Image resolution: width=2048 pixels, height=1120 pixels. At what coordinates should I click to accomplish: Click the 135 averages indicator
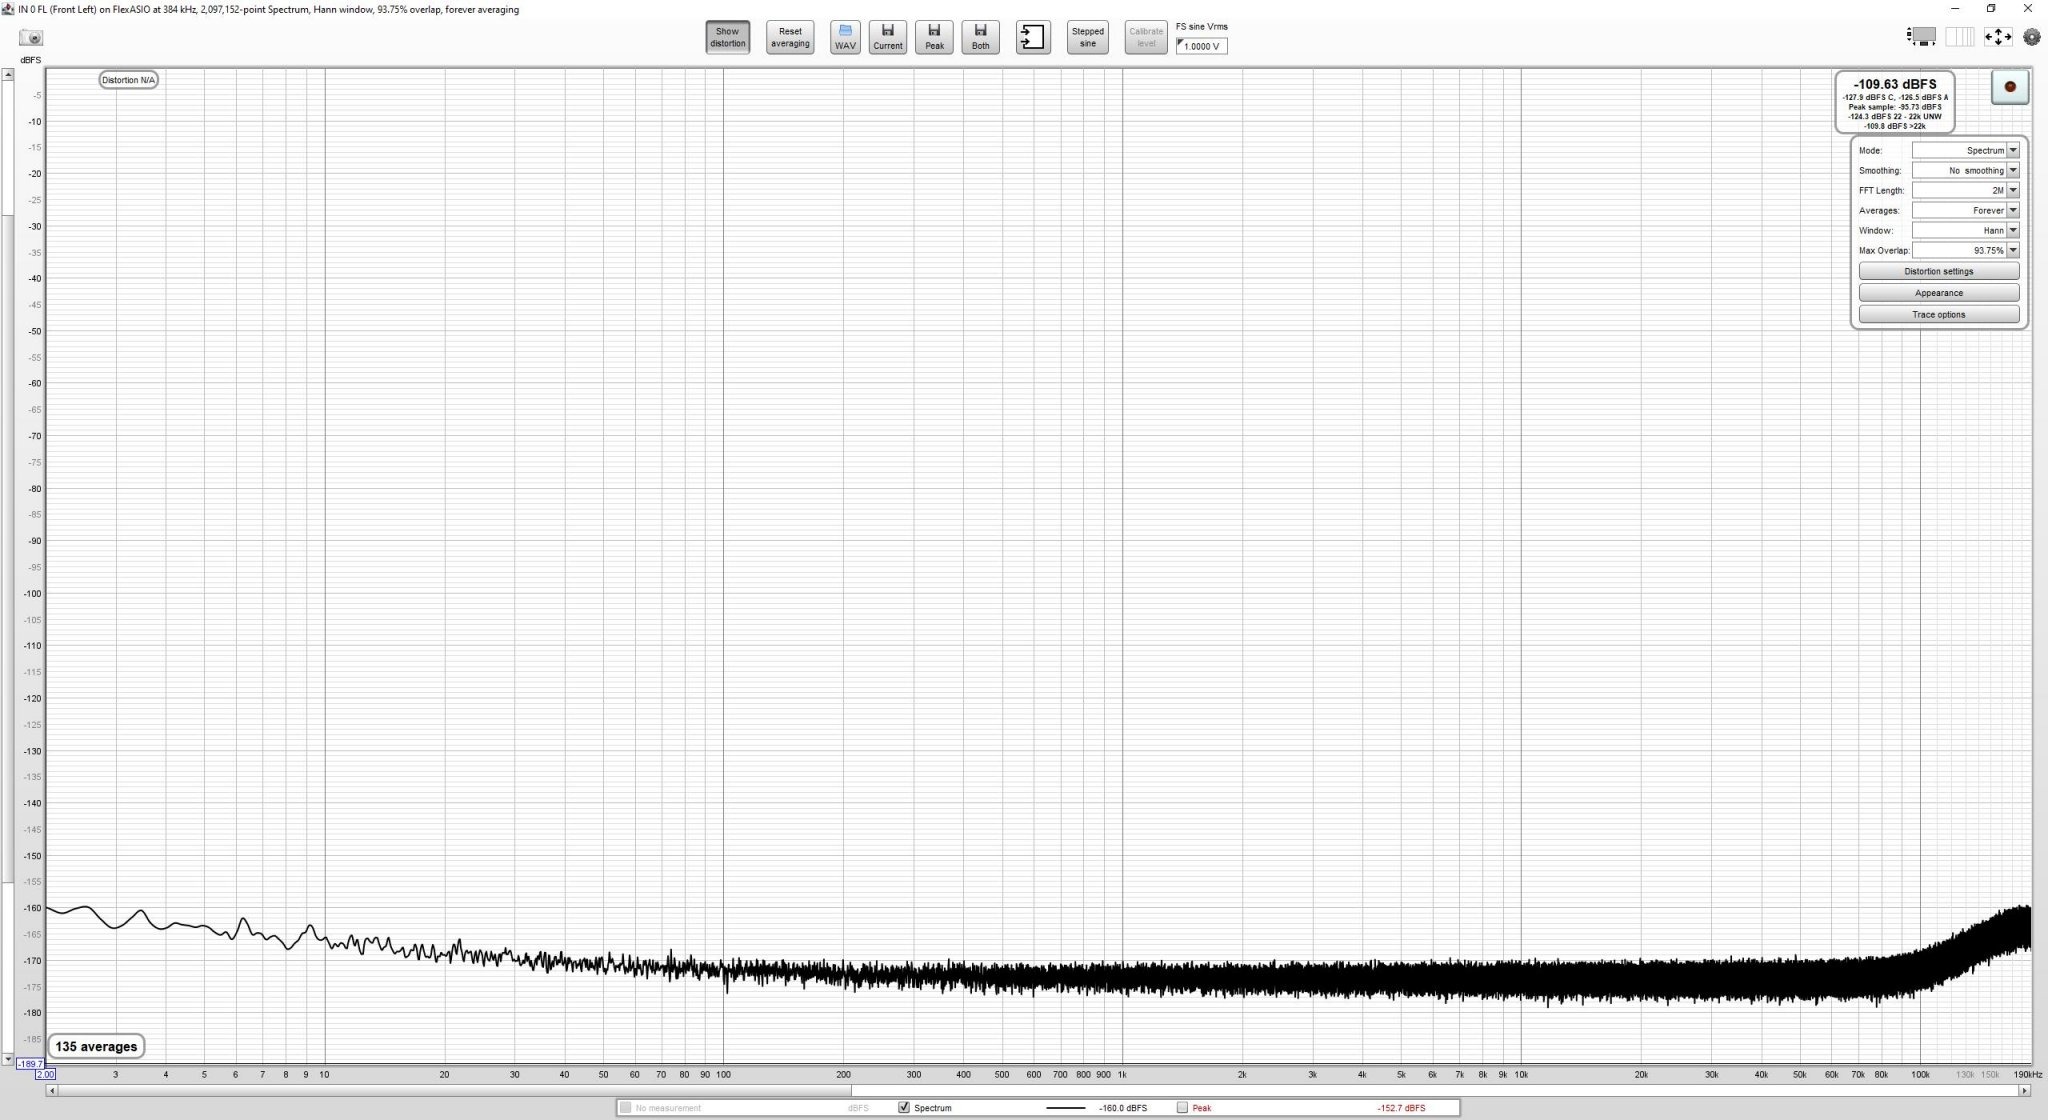[x=96, y=1046]
